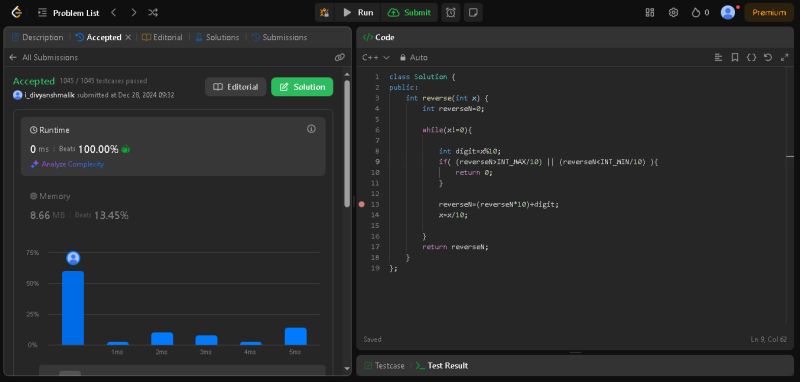Go back to All Submissions
800x382 pixels.
43,58
